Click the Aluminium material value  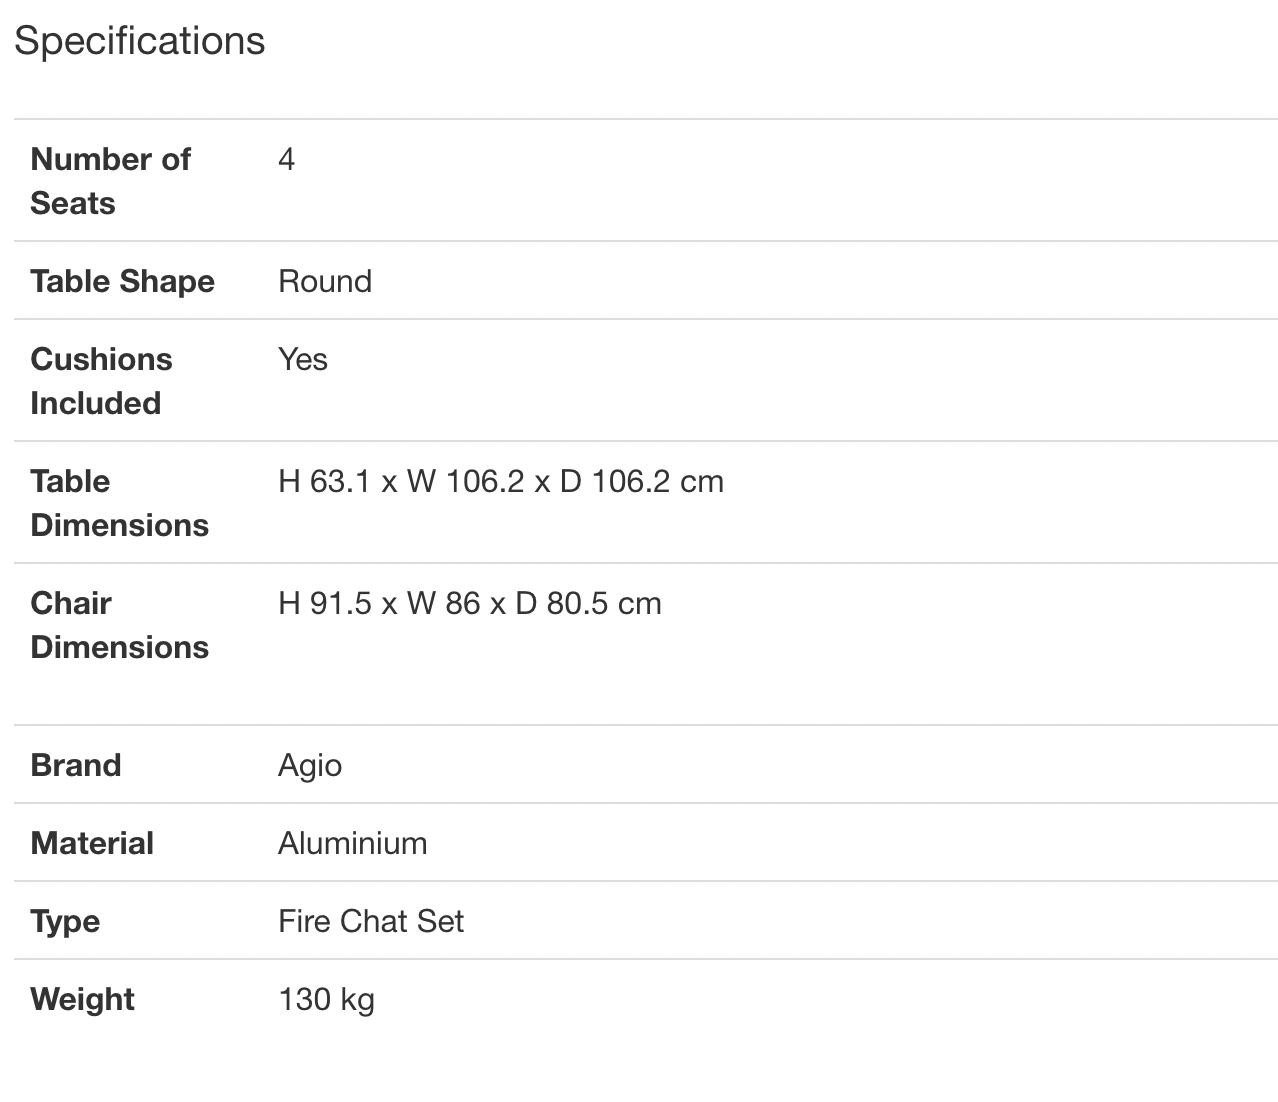(352, 843)
